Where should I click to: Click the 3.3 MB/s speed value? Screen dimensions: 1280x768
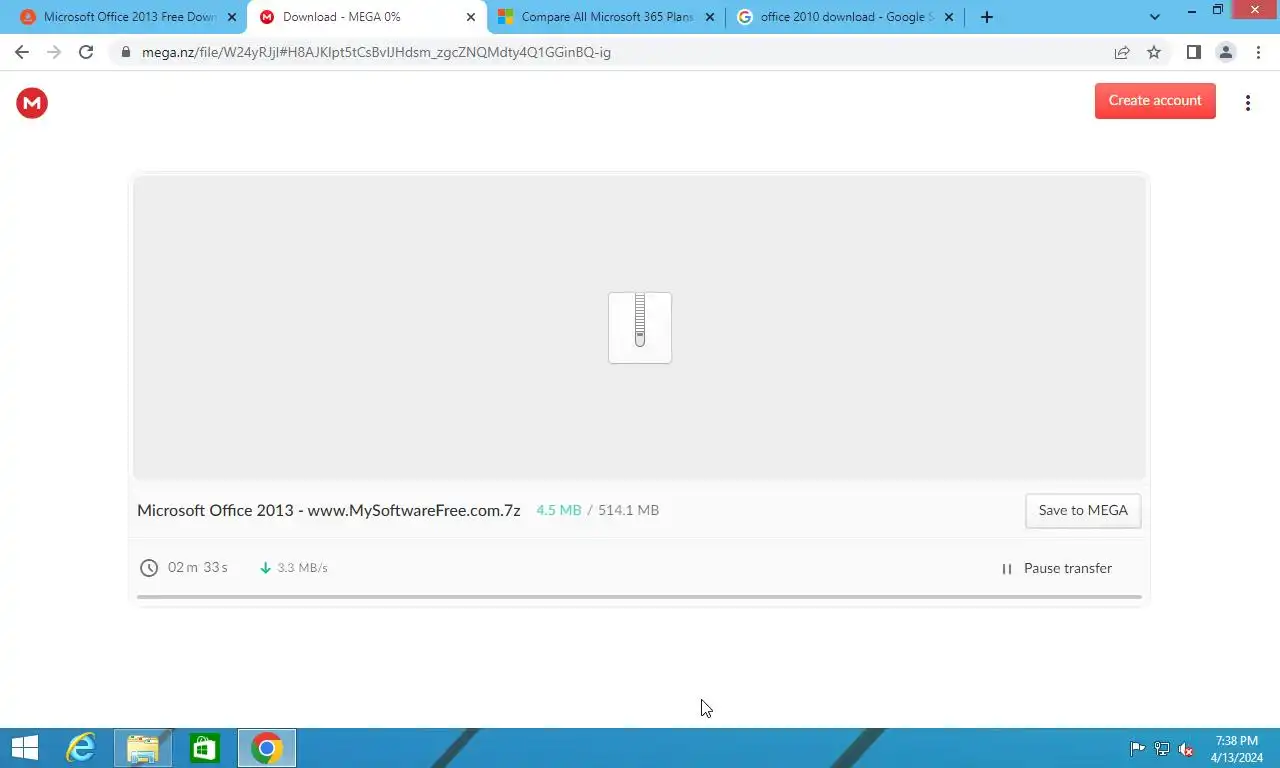click(x=303, y=568)
